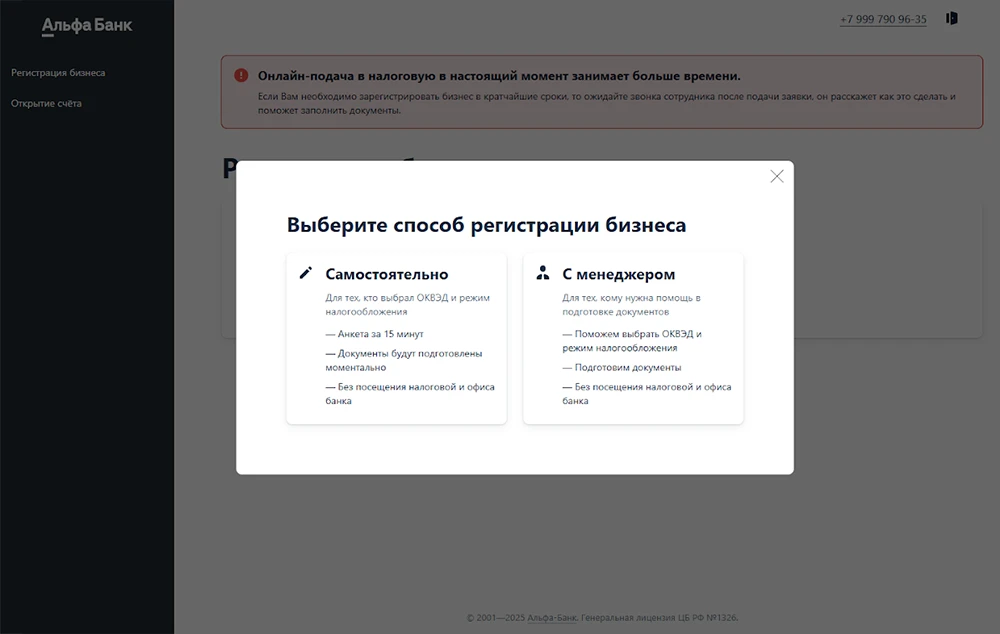This screenshot has width=1000, height=634.
Task: Click the Генеральная лицензия ЦБ РФ footer text
Action: click(659, 618)
